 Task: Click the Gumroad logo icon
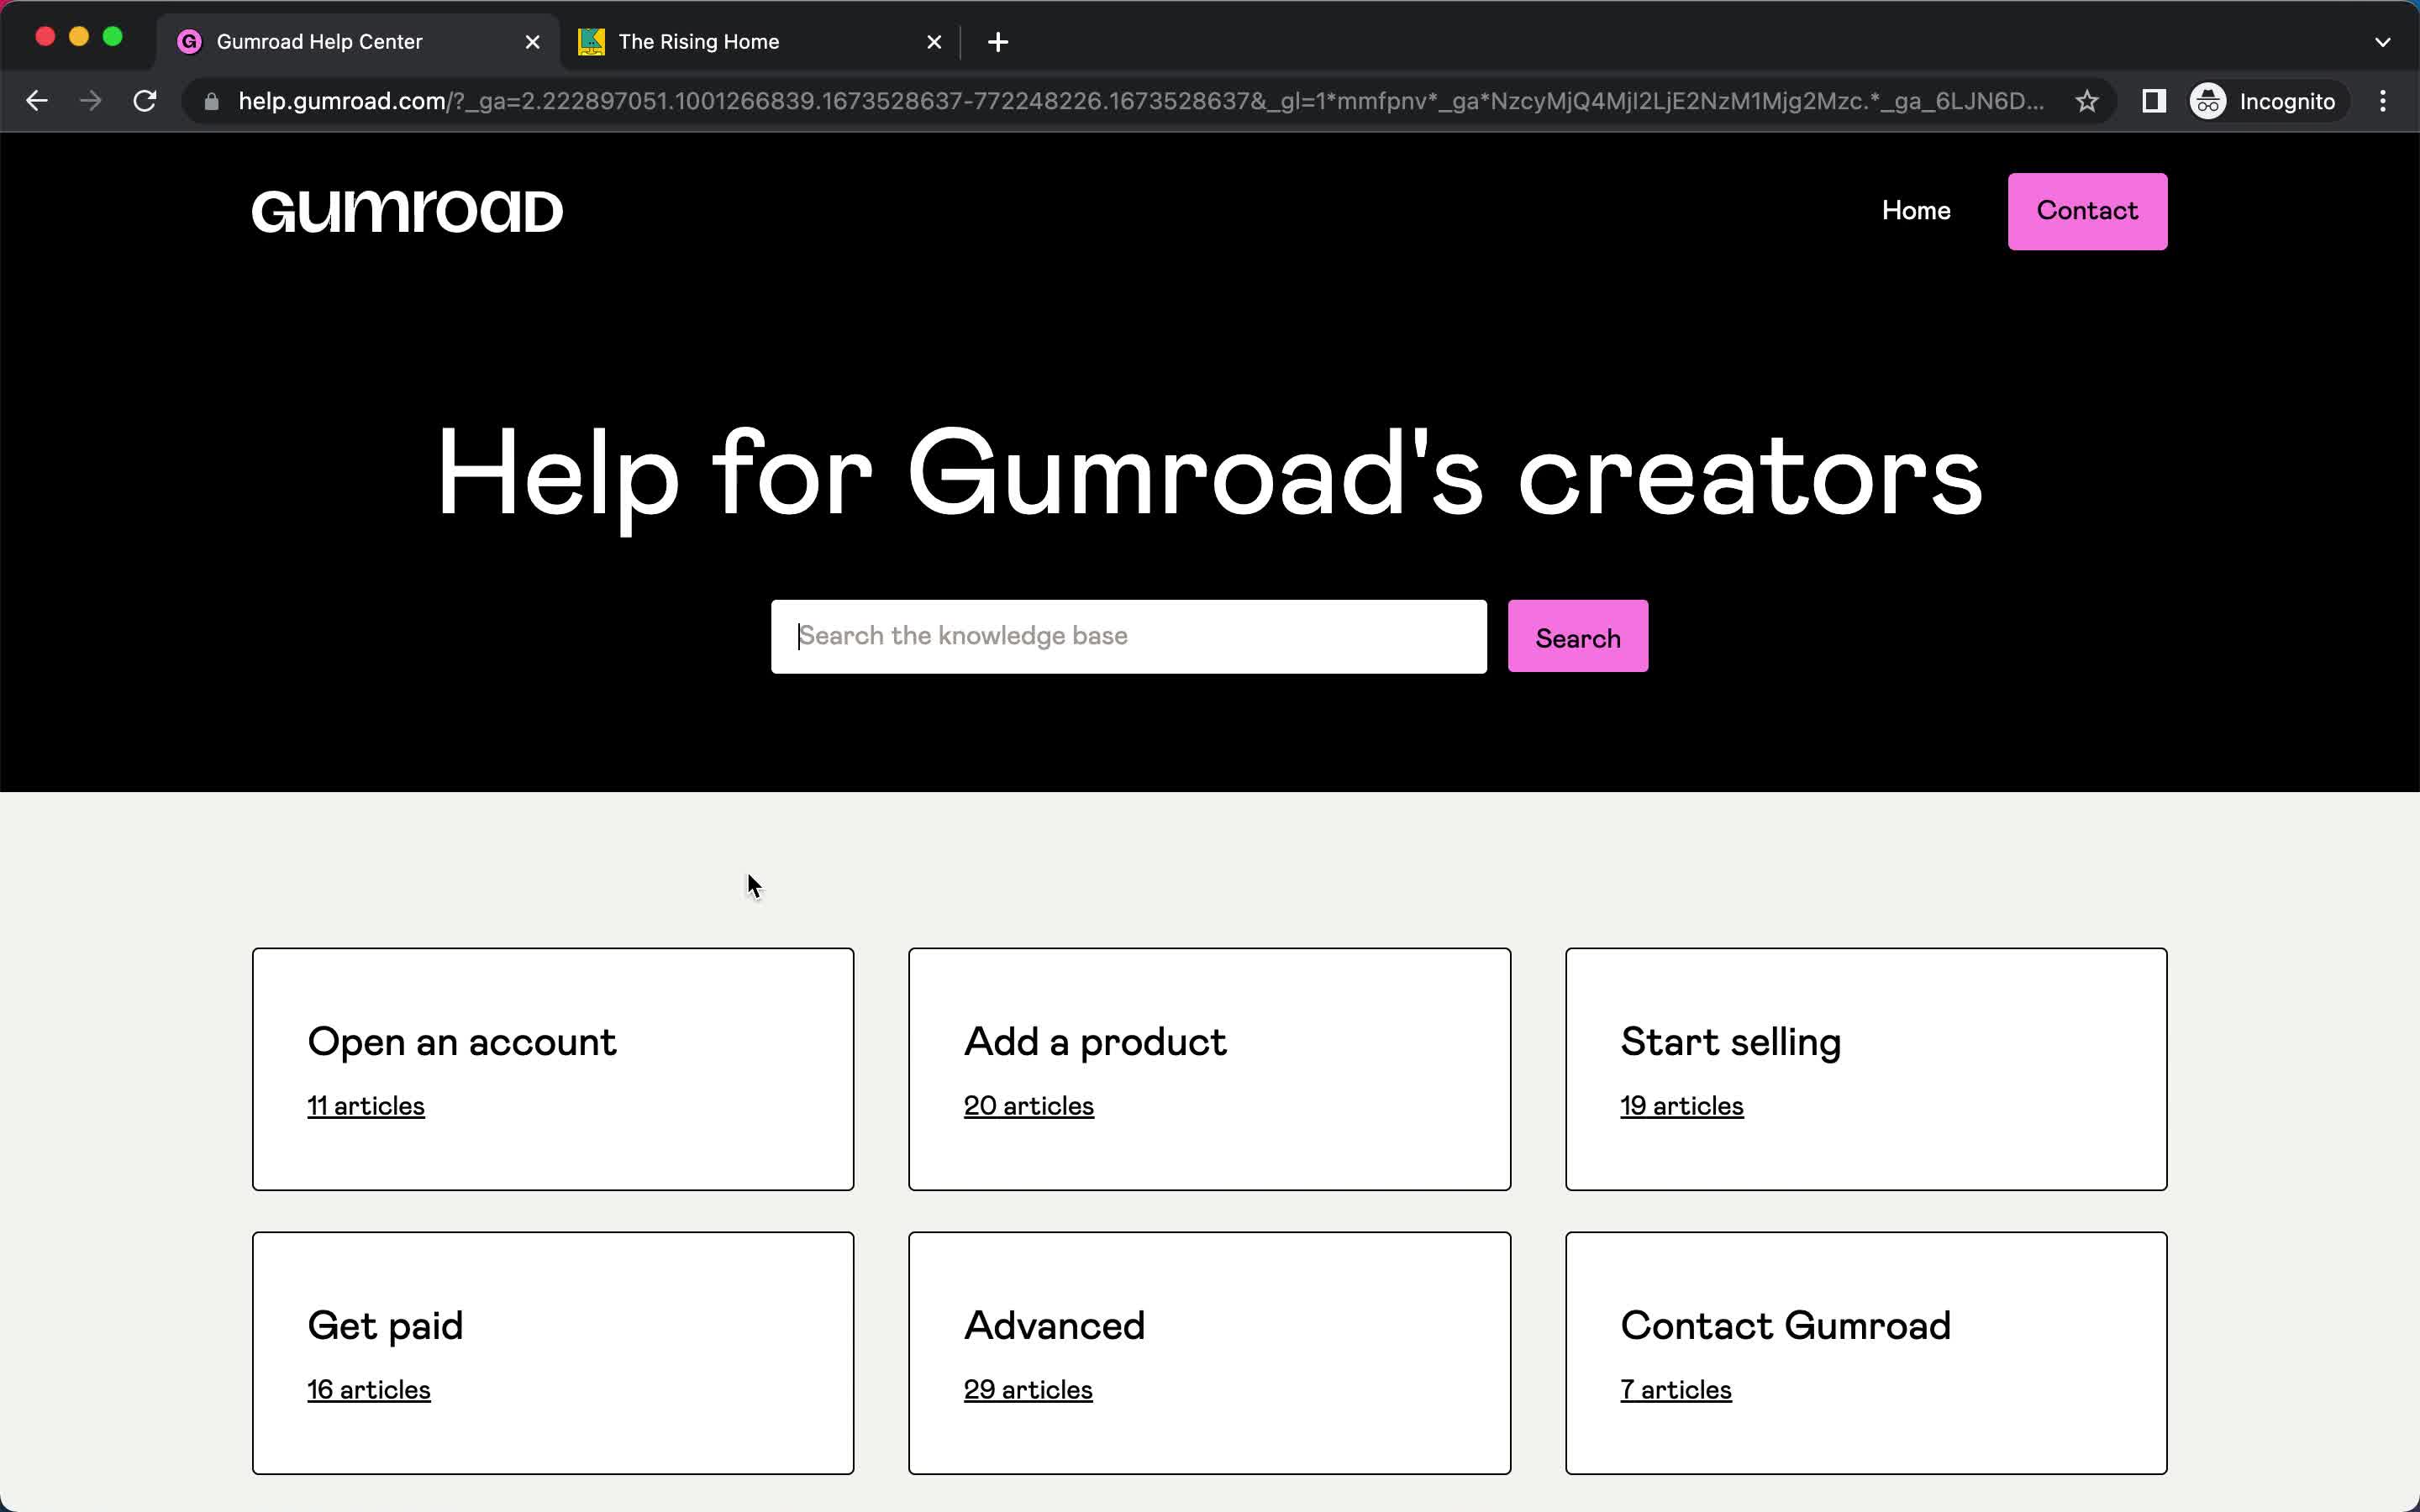click(408, 209)
